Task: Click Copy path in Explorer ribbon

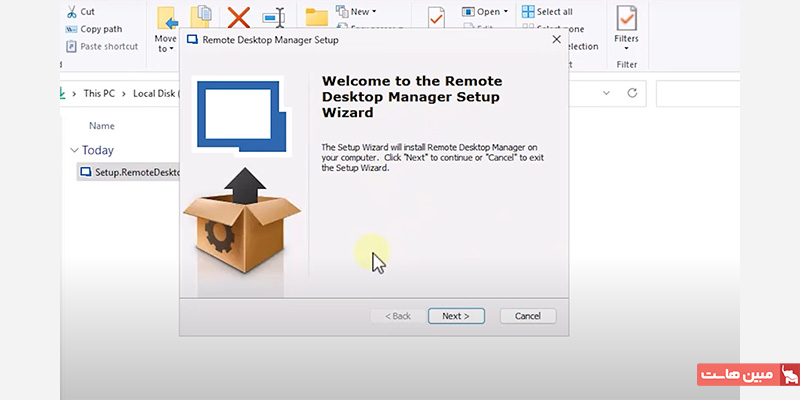Action: tap(94, 29)
